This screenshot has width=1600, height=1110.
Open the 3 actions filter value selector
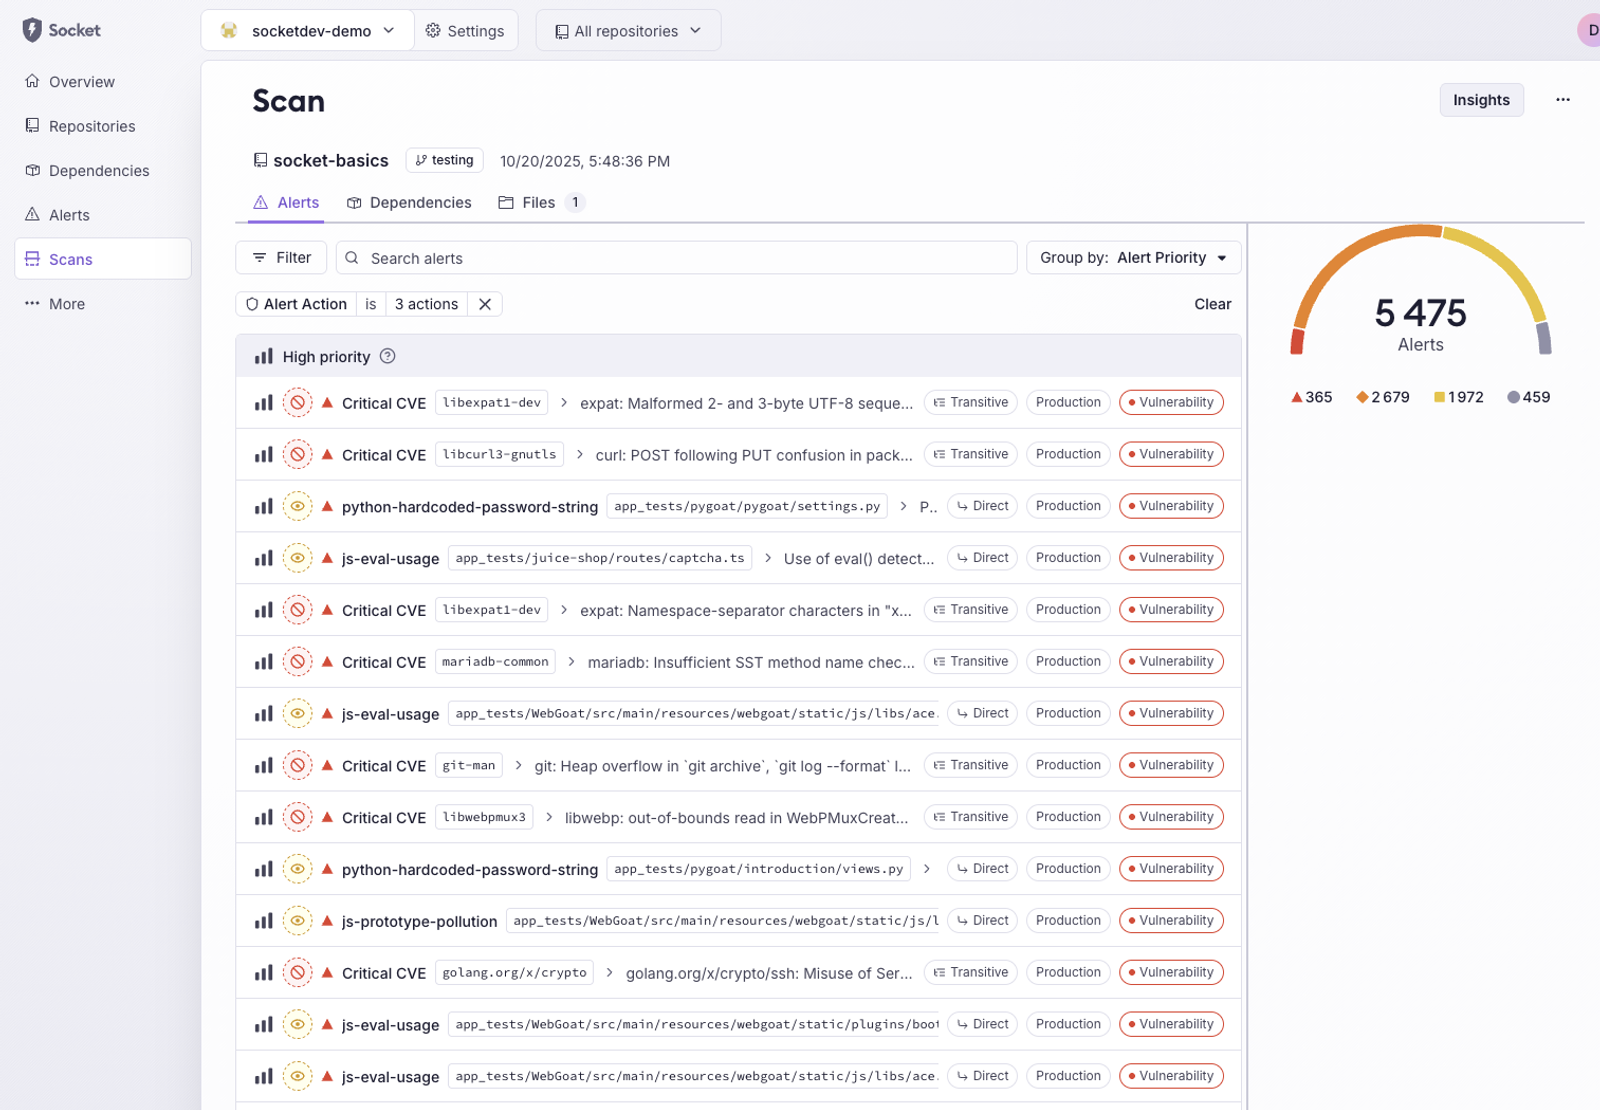pos(426,304)
